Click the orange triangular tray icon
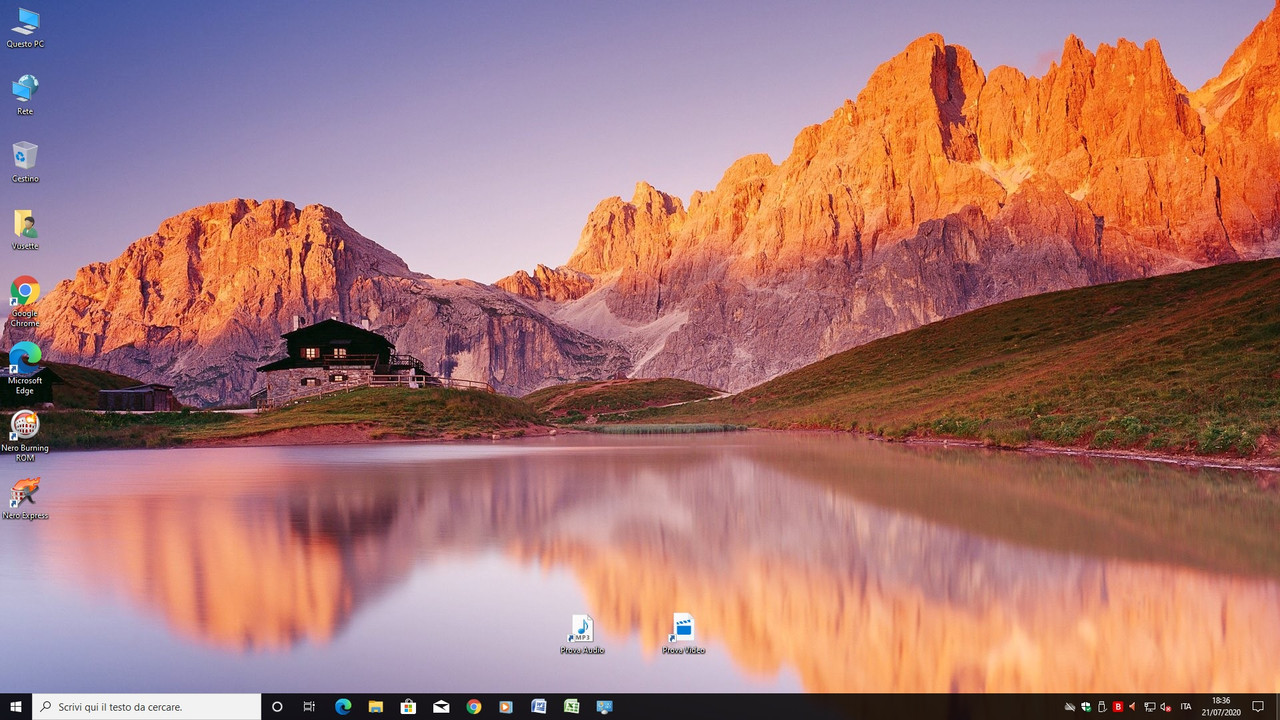This screenshot has width=1280, height=720. [1133, 707]
